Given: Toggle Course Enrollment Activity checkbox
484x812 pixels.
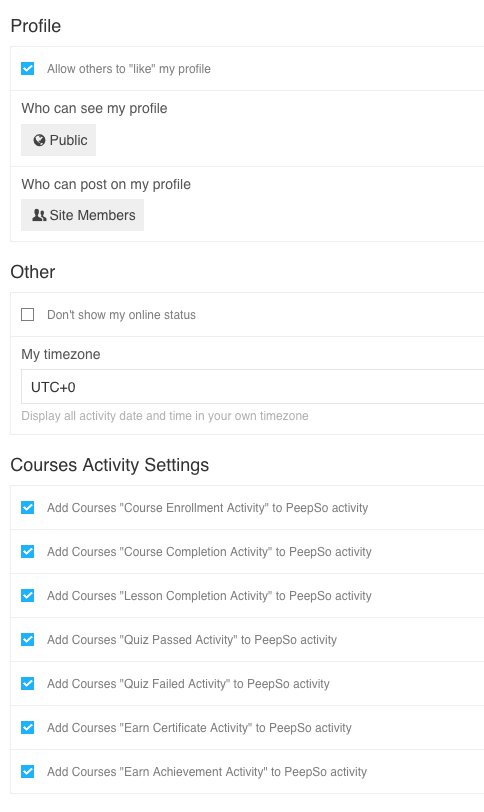Looking at the screenshot, I should click(27, 508).
